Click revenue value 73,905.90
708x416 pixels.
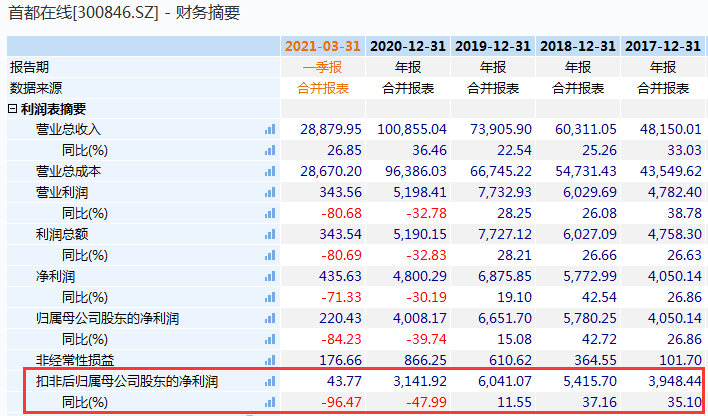click(501, 130)
